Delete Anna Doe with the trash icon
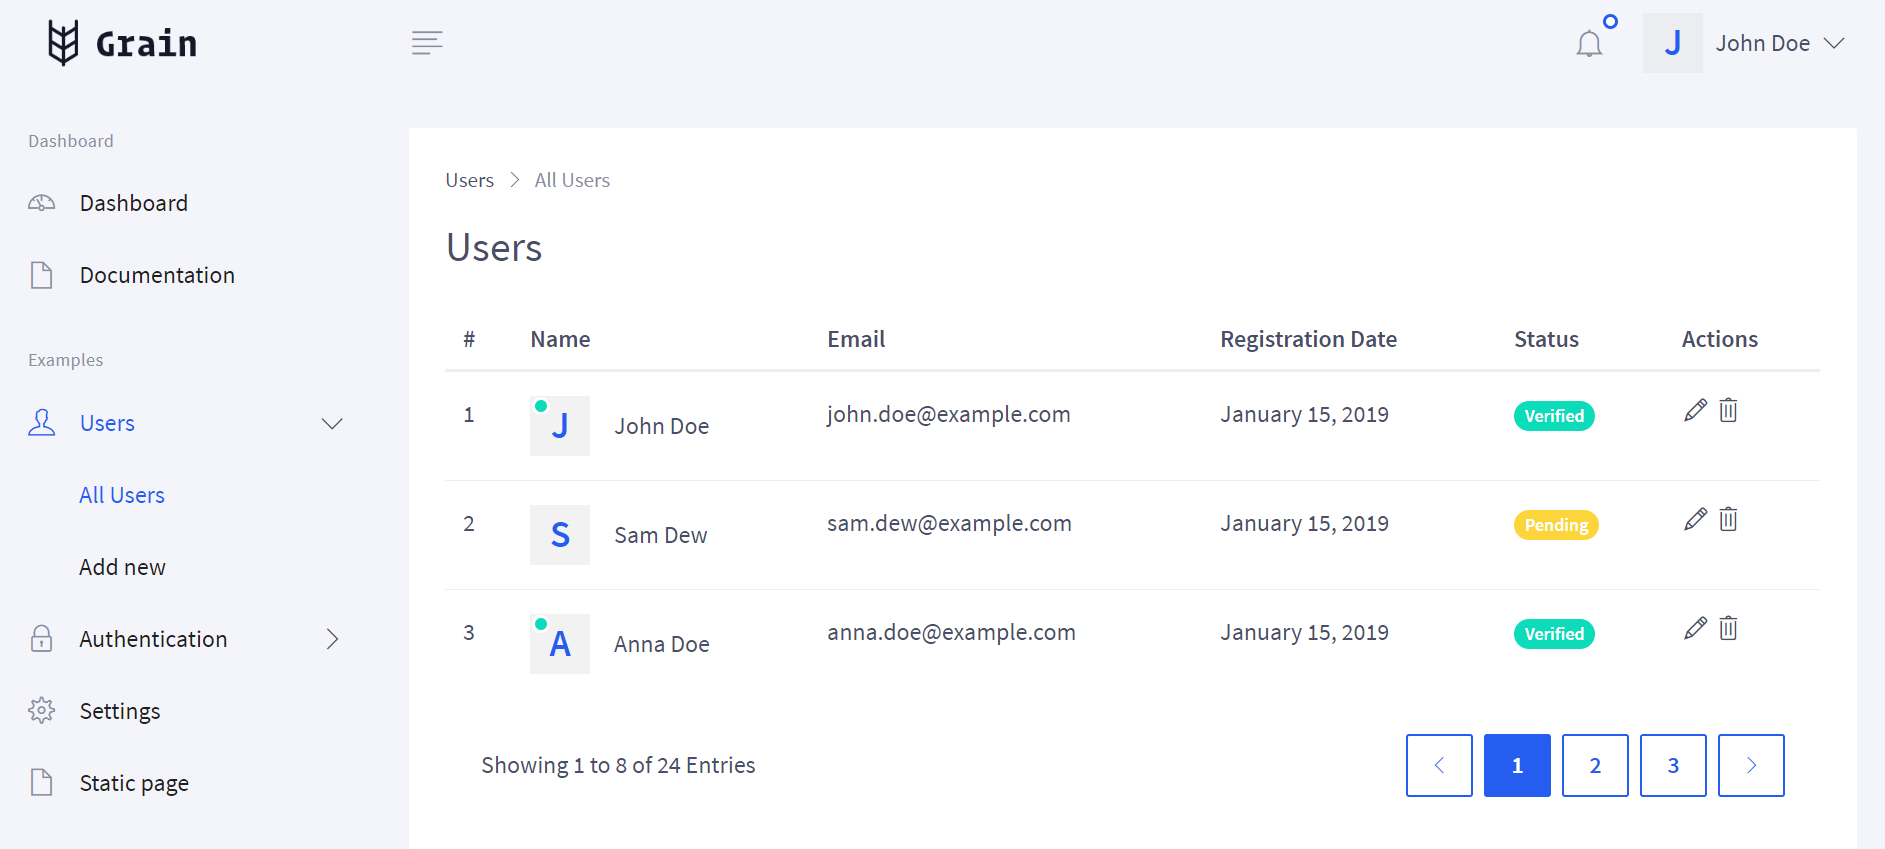This screenshot has height=849, width=1885. [x=1728, y=628]
